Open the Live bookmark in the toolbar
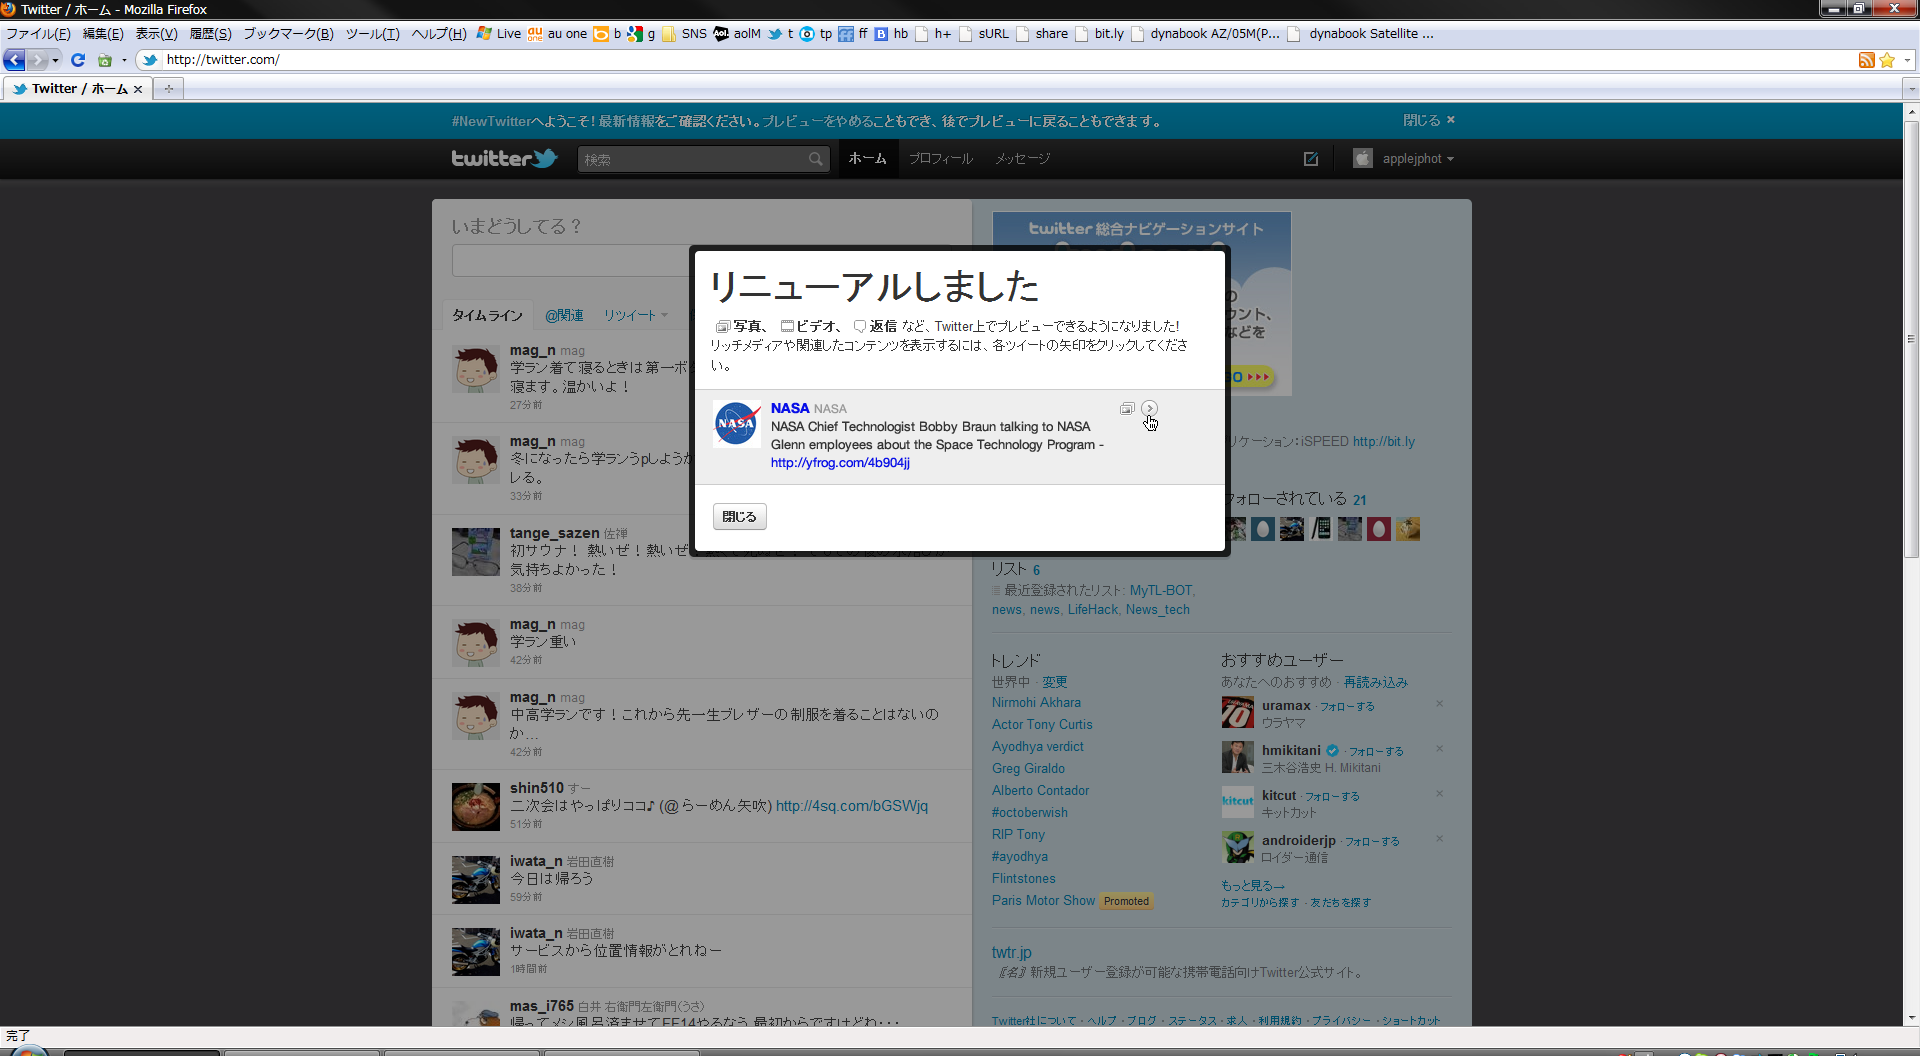The height and width of the screenshot is (1056, 1920). pos(499,34)
